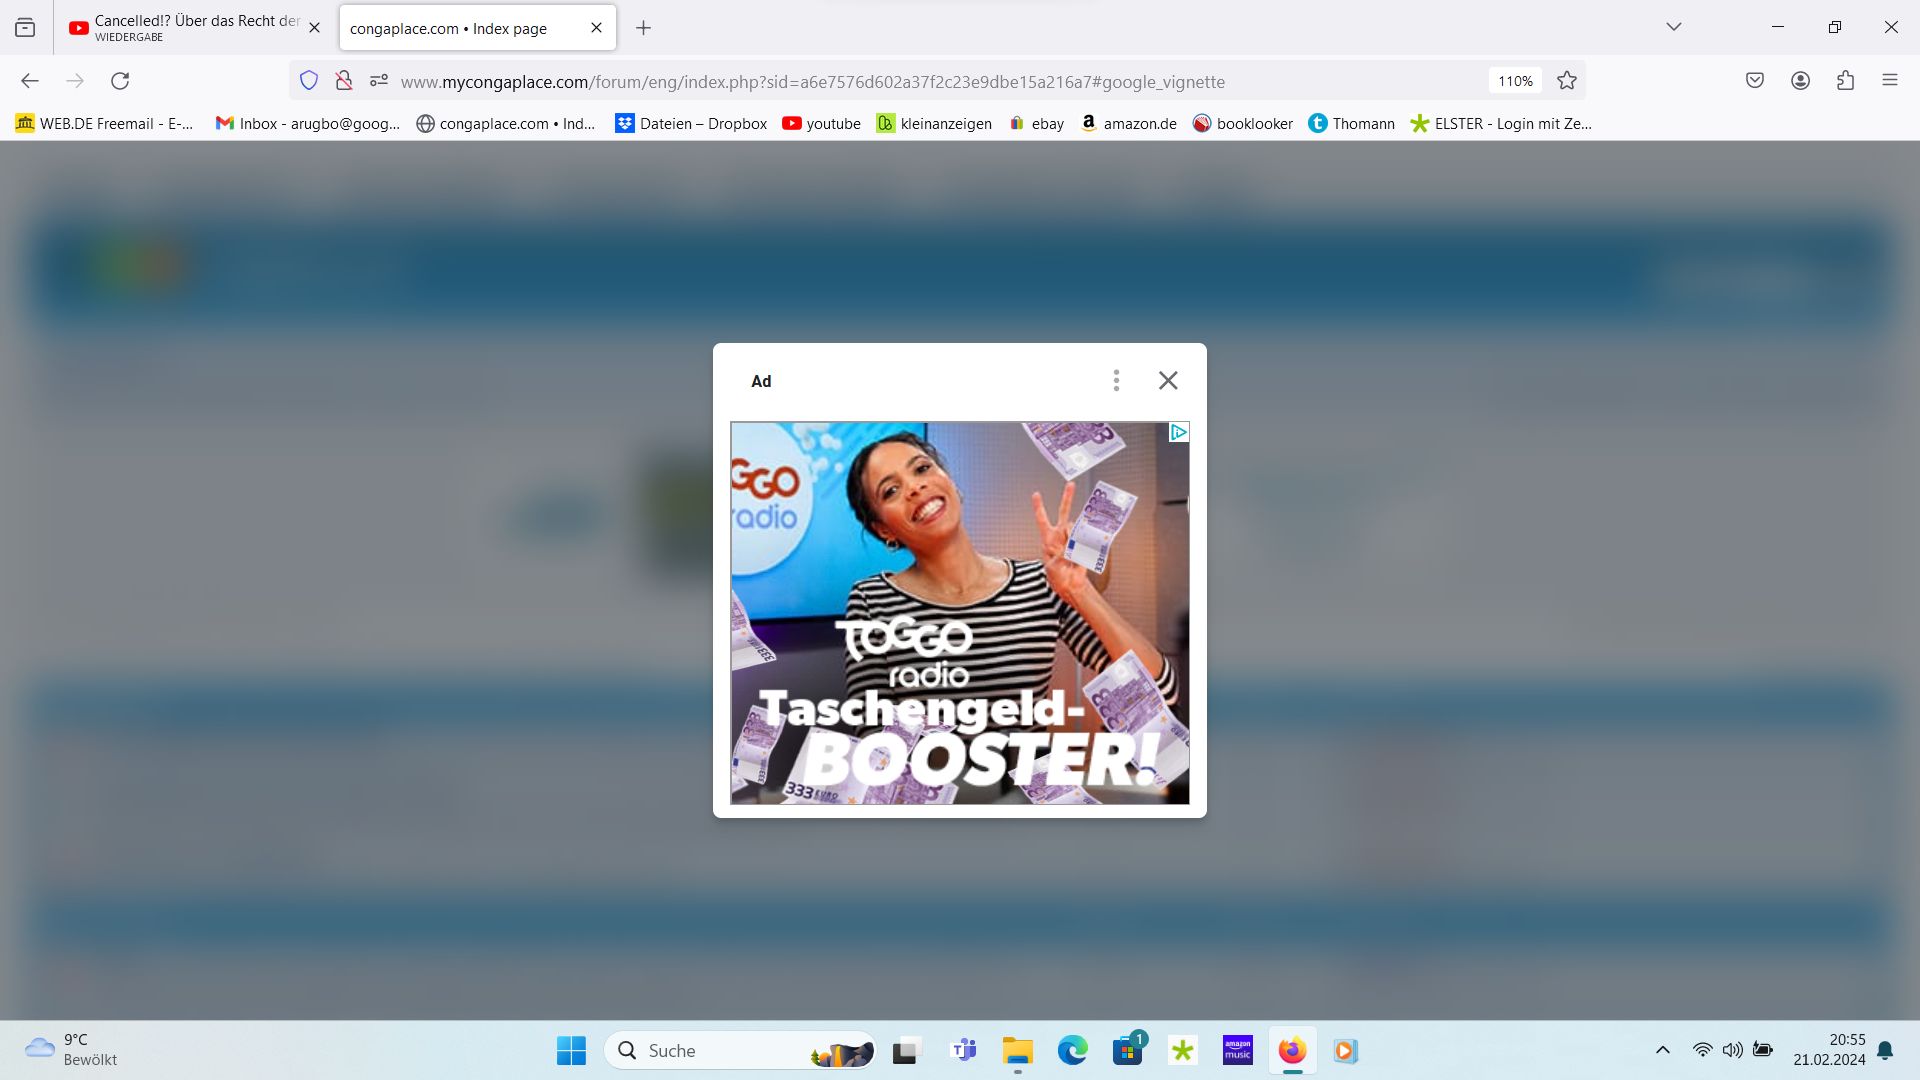Open a new tab with plus button

click(x=643, y=28)
